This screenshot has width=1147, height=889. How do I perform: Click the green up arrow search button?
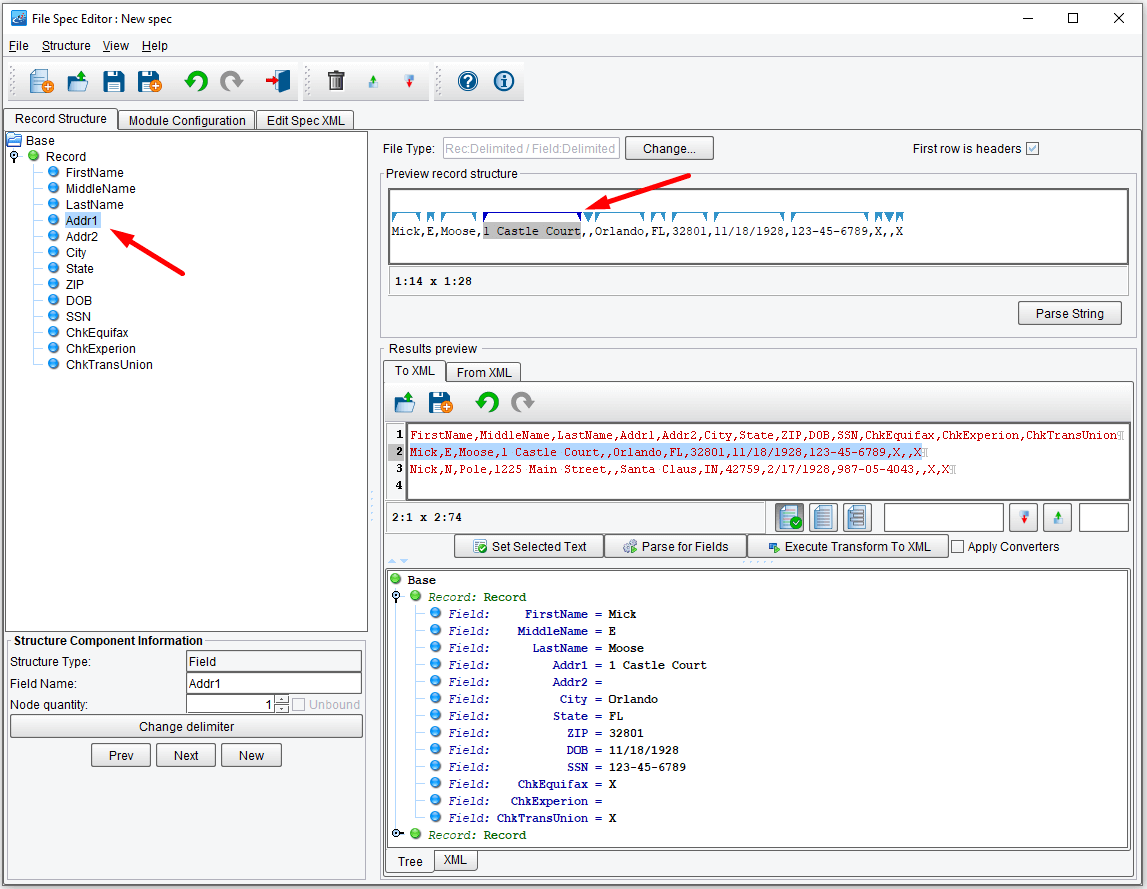coord(1058,517)
